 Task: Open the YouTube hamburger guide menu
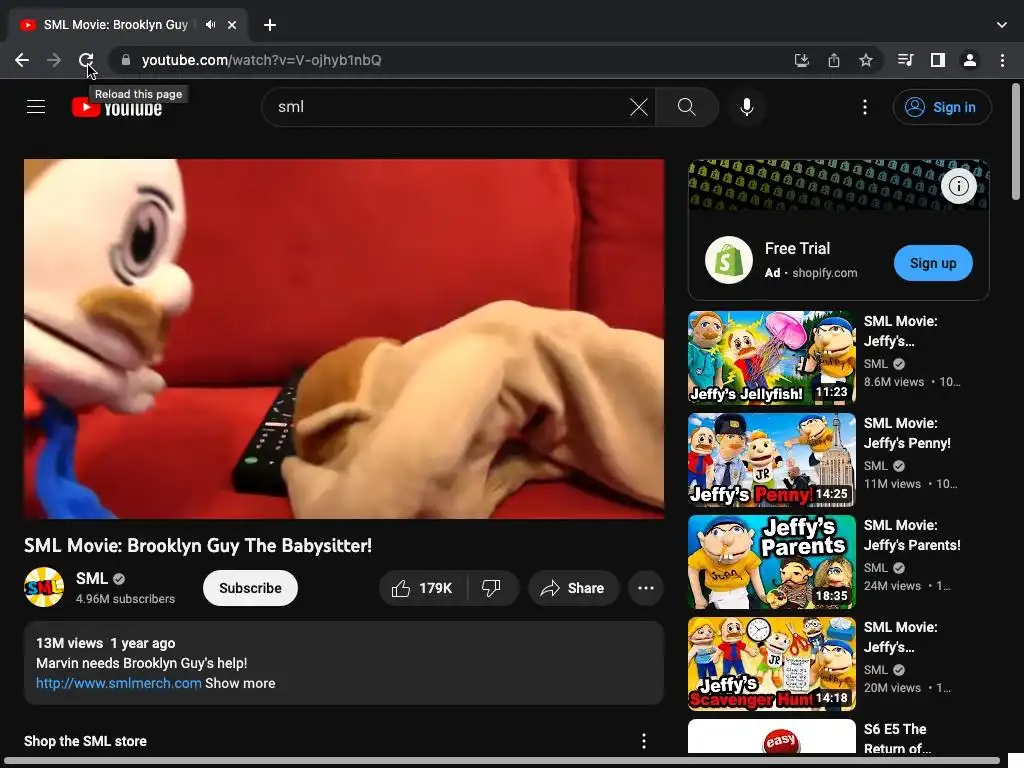[36, 106]
